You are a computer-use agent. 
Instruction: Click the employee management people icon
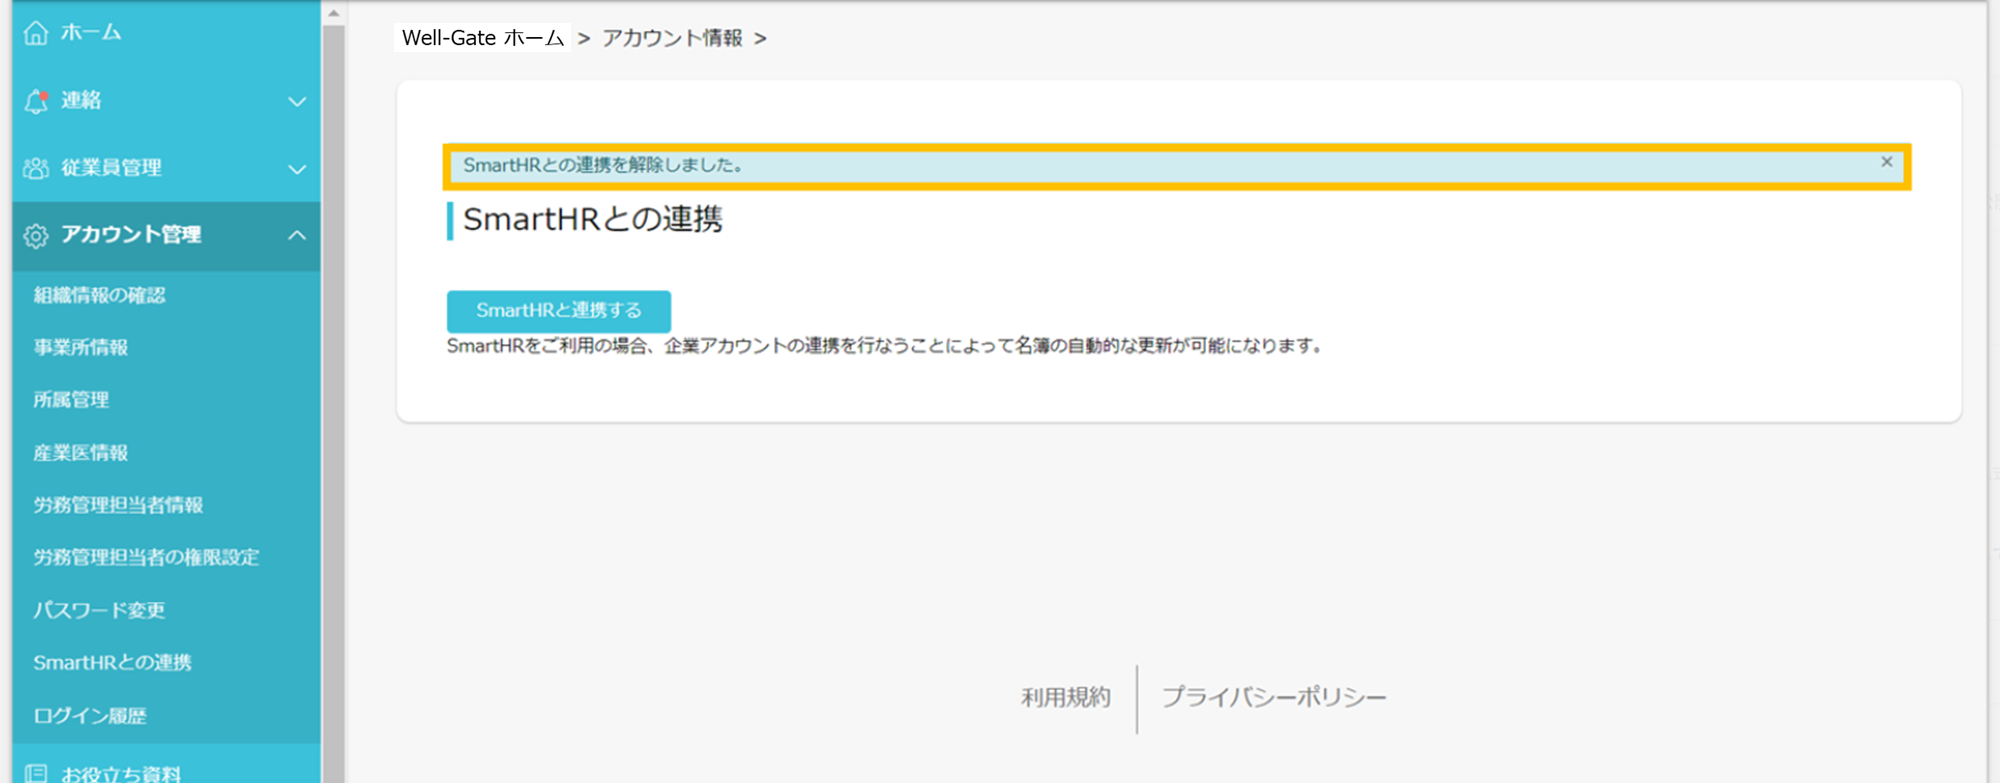(36, 168)
